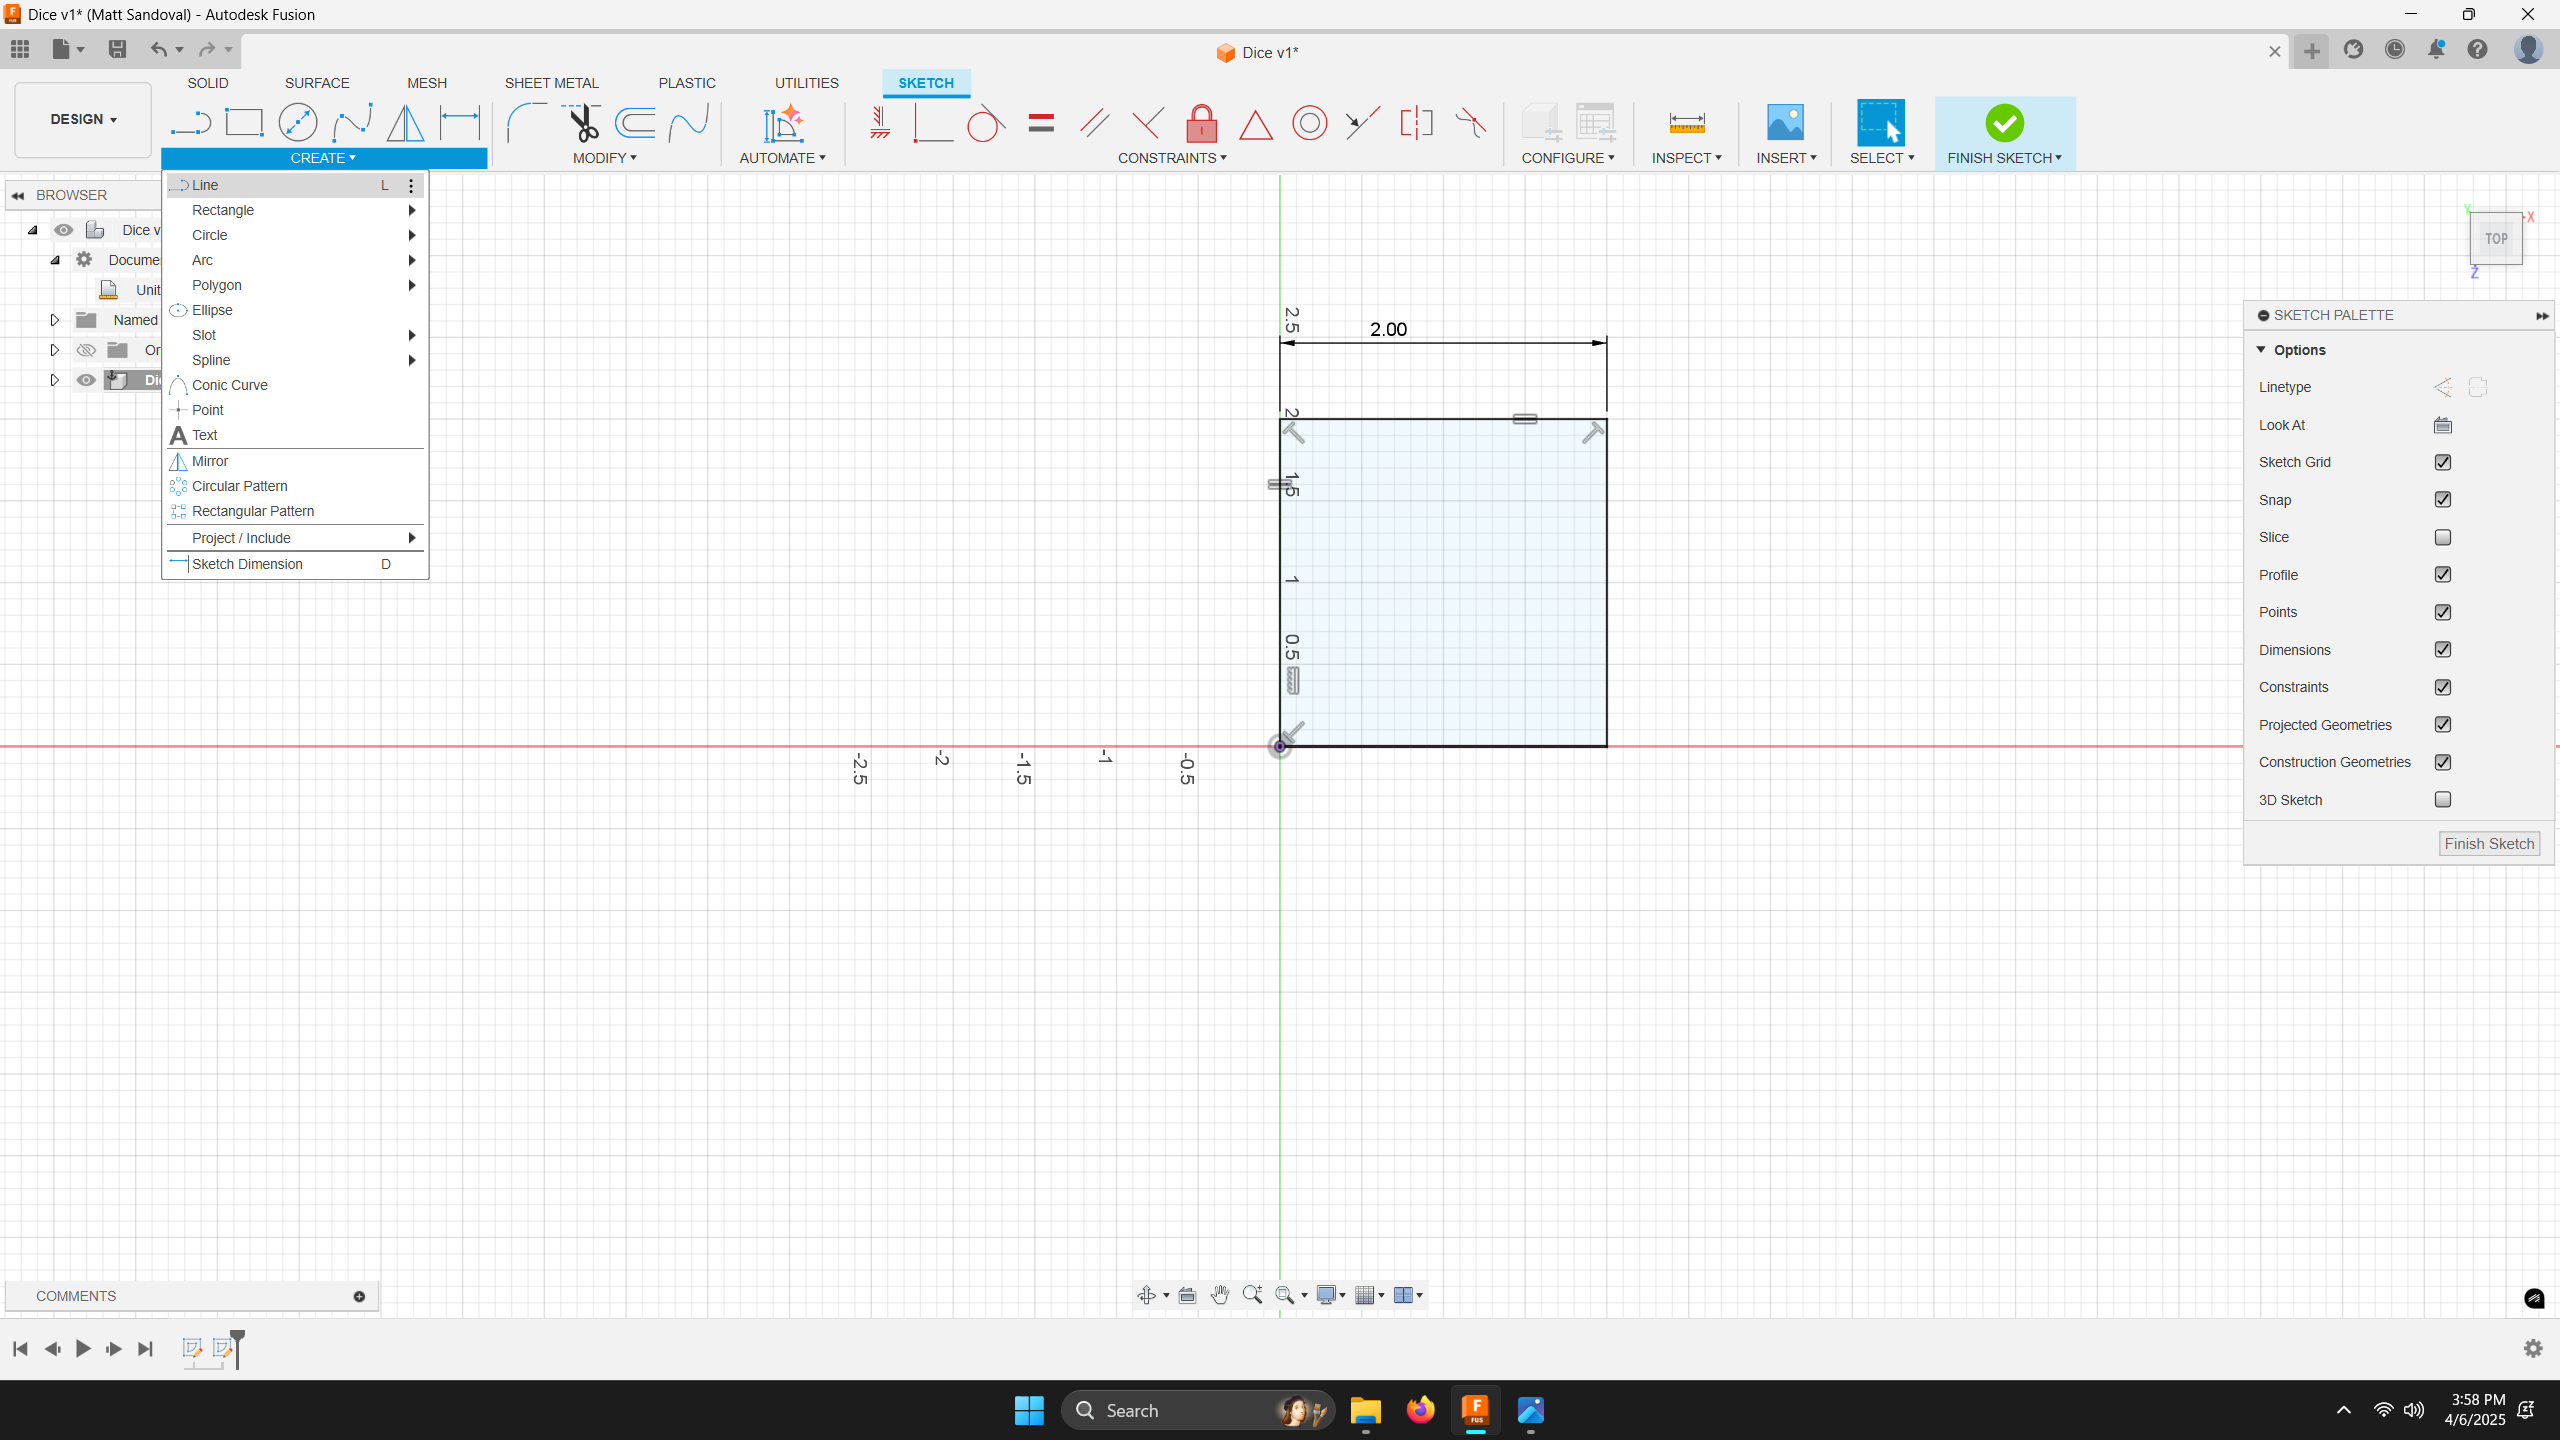Screen dimensions: 2560x1440
Task: Click the Save icon in quick access bar
Action: (117, 49)
